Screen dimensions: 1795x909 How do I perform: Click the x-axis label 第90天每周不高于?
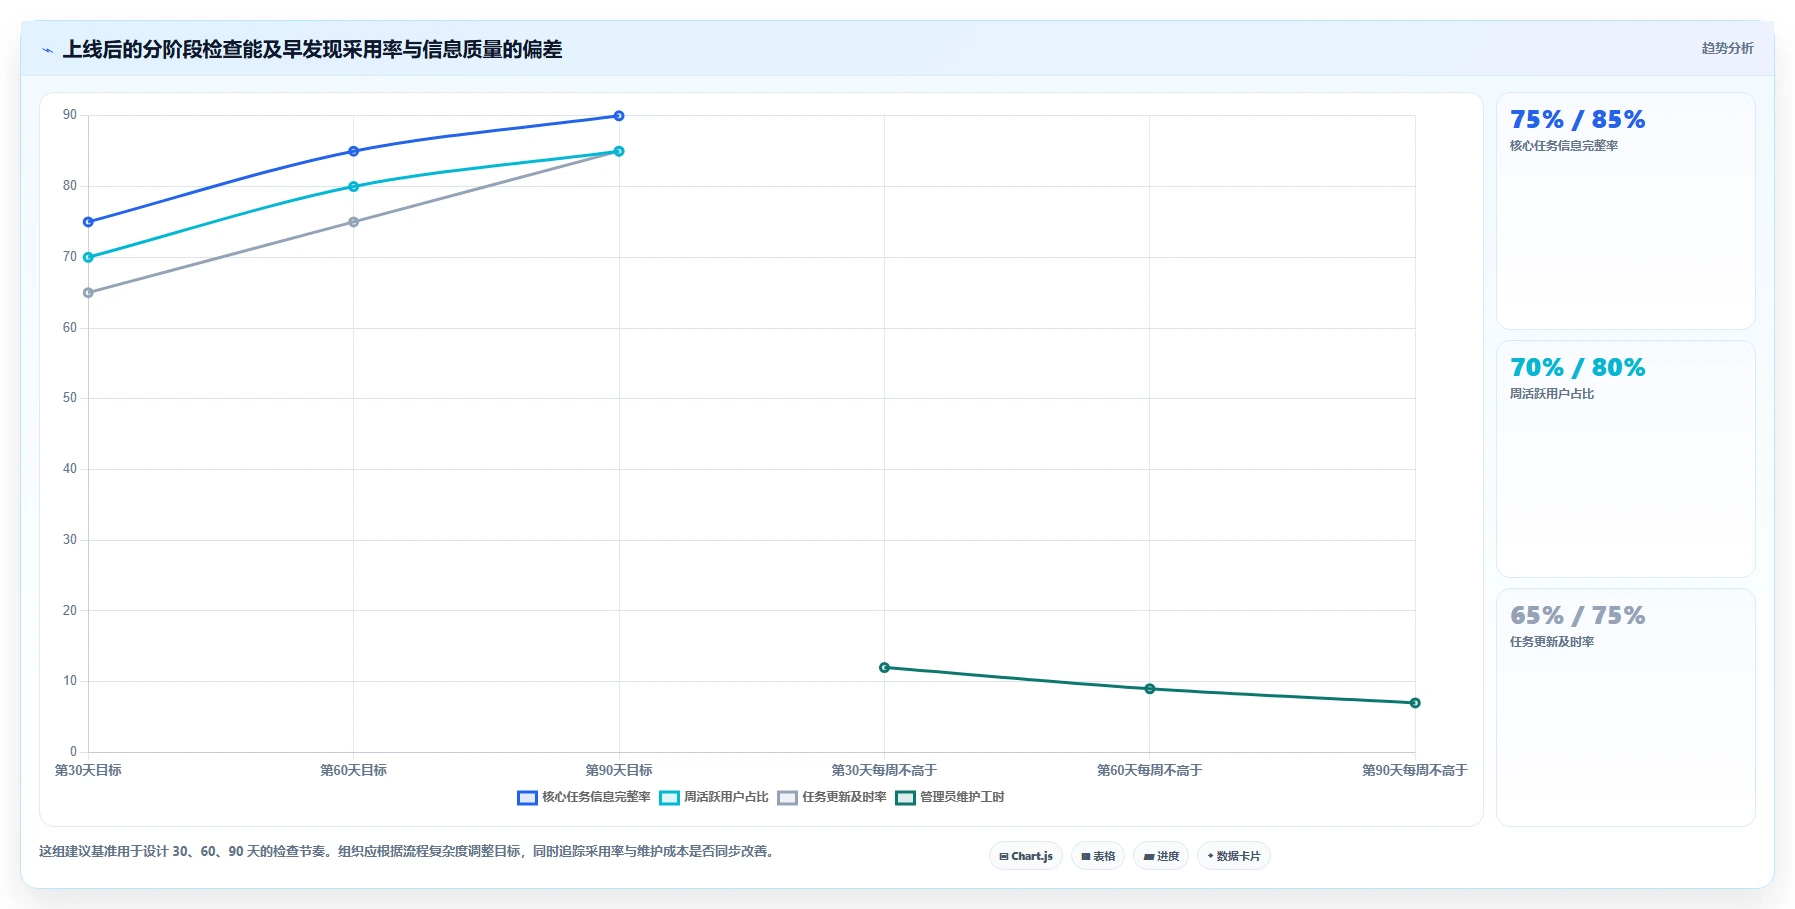point(1415,770)
